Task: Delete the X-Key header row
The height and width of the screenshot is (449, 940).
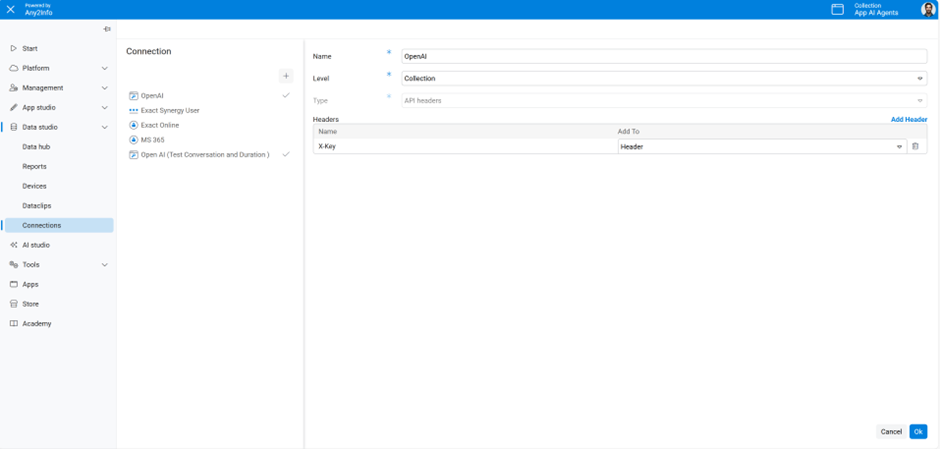Action: (915, 147)
